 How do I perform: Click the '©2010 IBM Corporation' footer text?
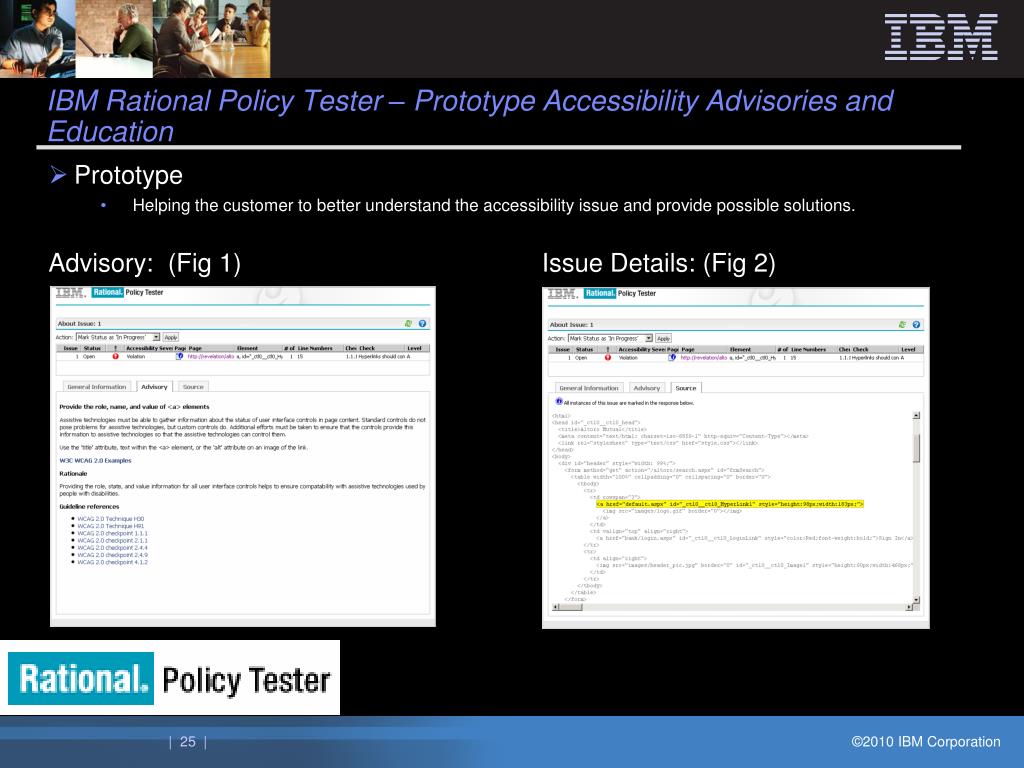tap(925, 742)
